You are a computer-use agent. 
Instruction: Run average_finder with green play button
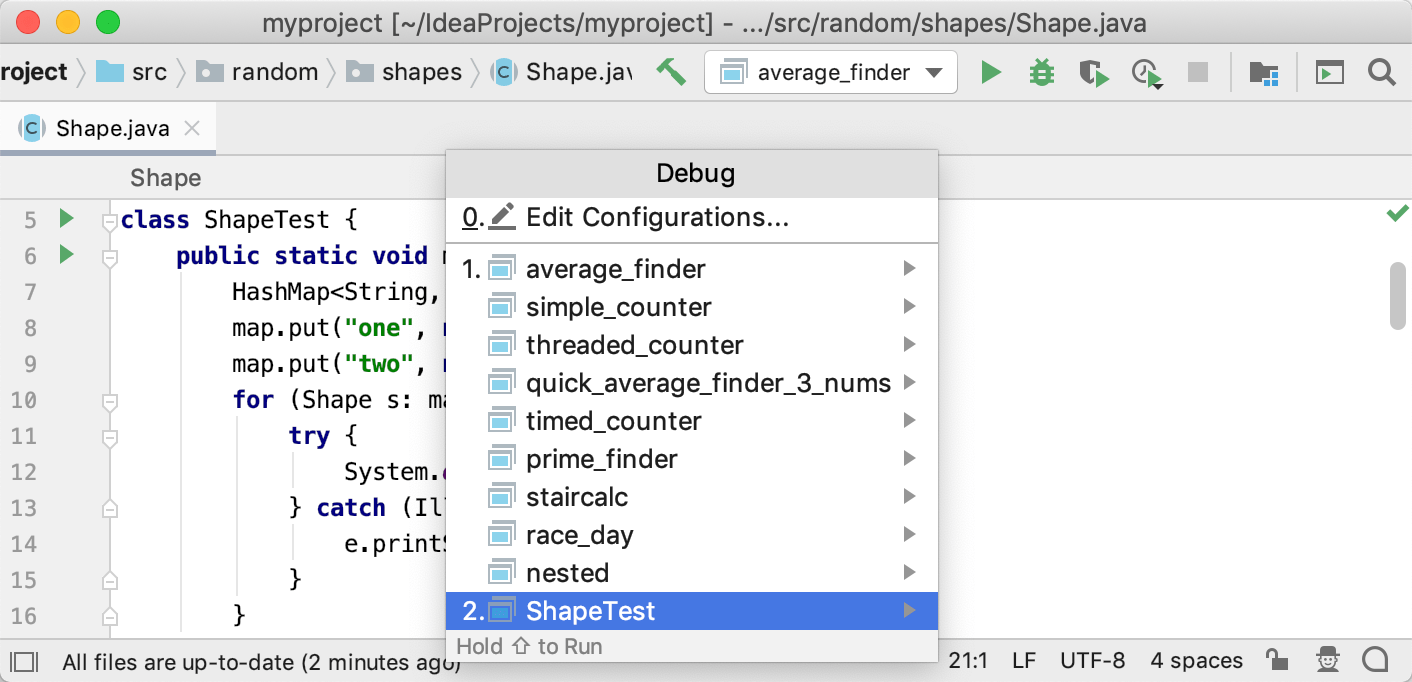coord(991,72)
